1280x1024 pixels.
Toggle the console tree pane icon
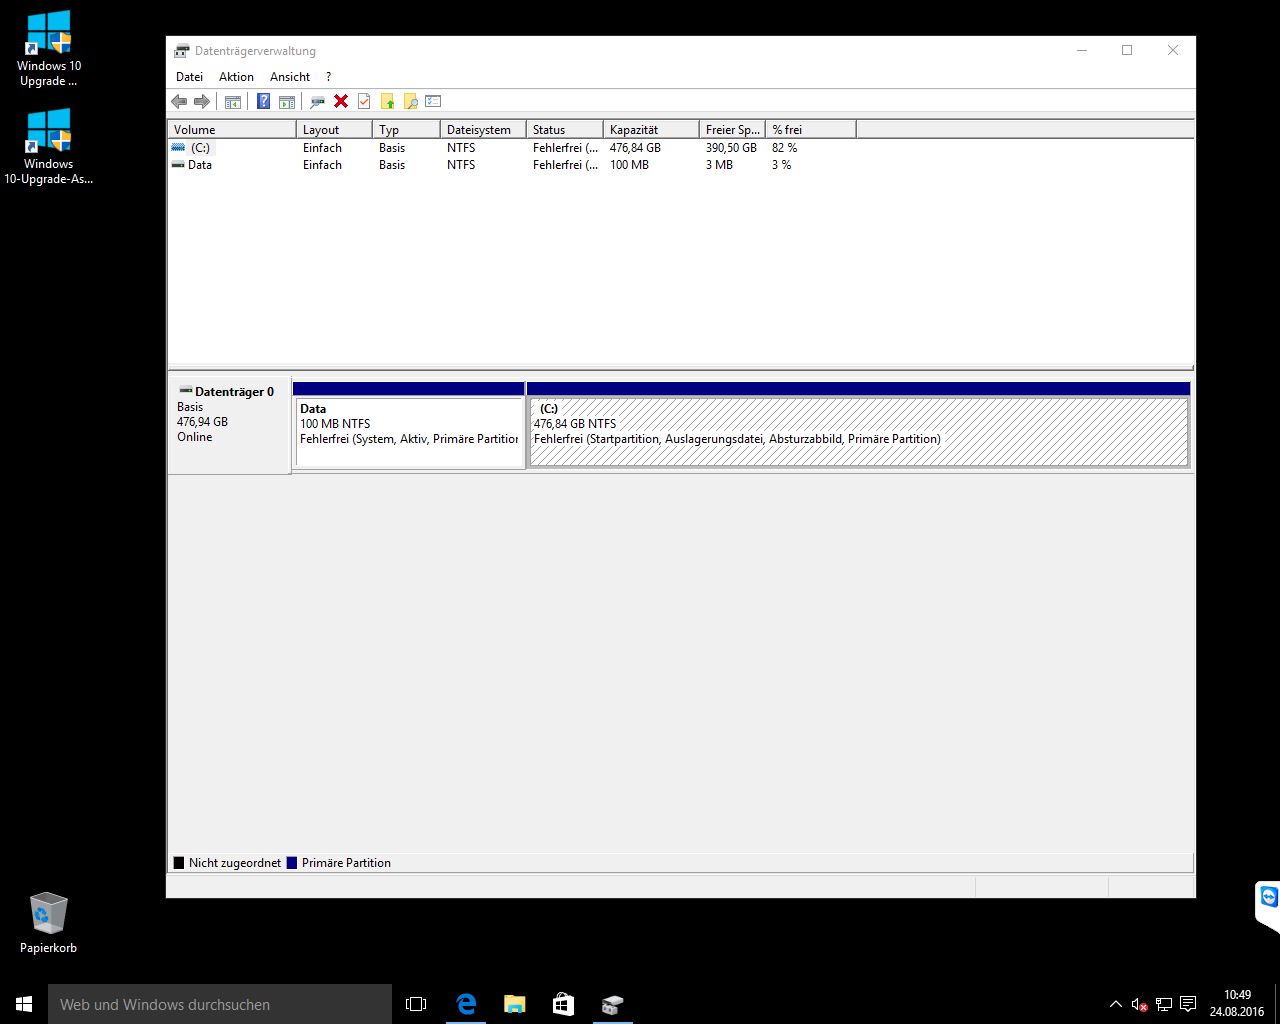[x=233, y=101]
